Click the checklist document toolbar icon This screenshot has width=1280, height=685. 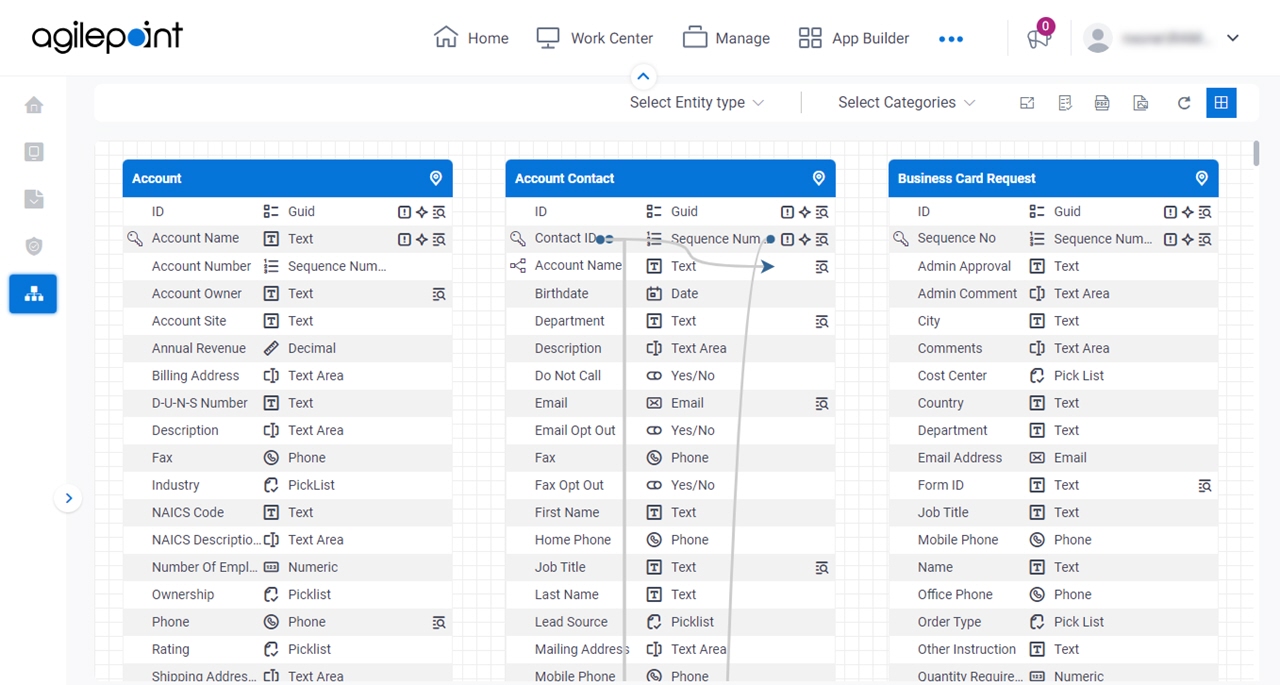[1065, 103]
